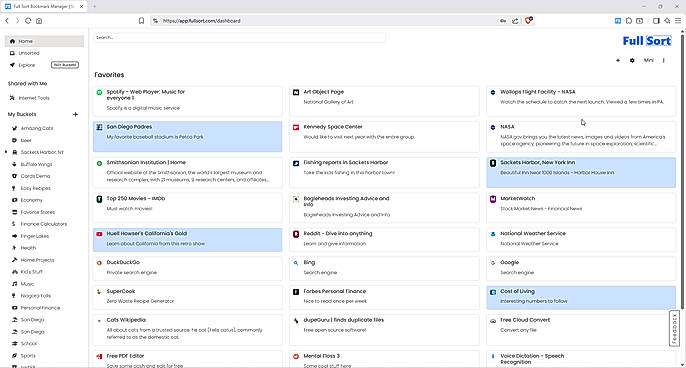Open the Bogleheads Investing Advice bookmark
Image resolution: width=686 pixels, height=368 pixels.
tap(384, 208)
